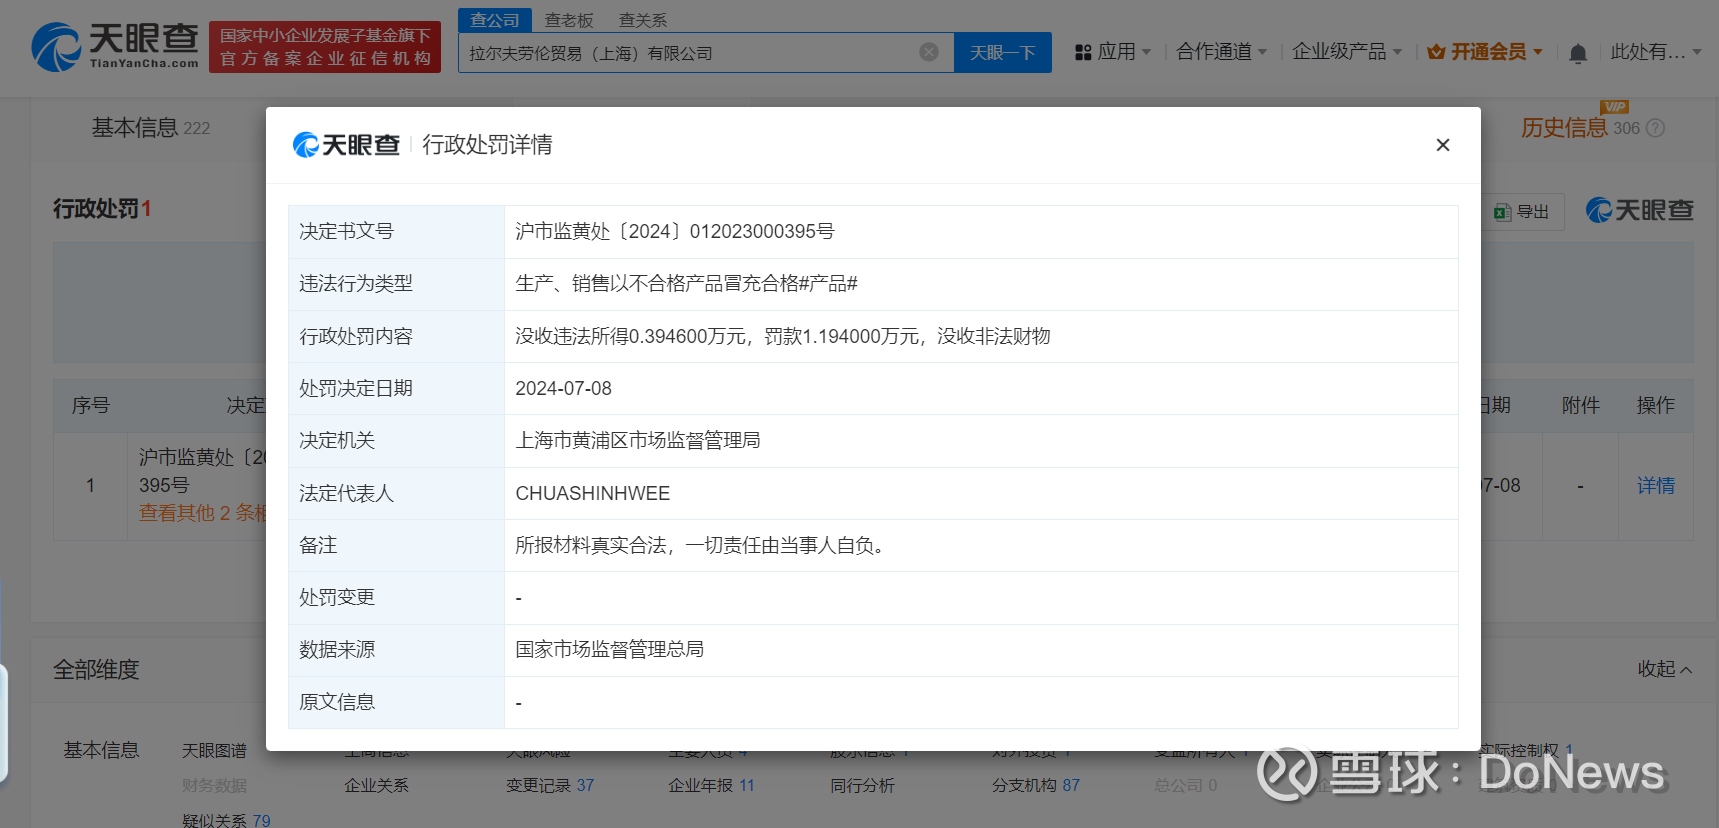Click 企业关系 link

click(x=376, y=786)
